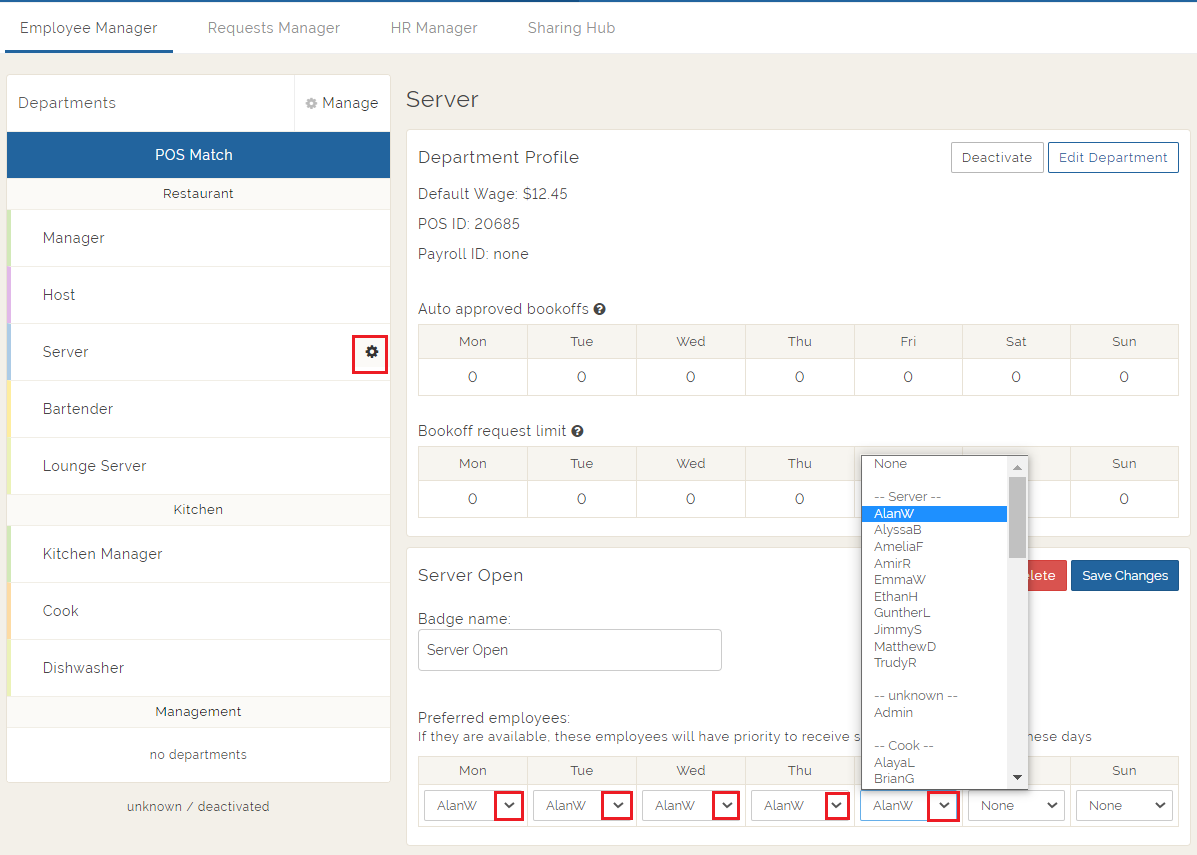Click the Edit Department button
Image resolution: width=1197 pixels, height=855 pixels.
coord(1113,157)
